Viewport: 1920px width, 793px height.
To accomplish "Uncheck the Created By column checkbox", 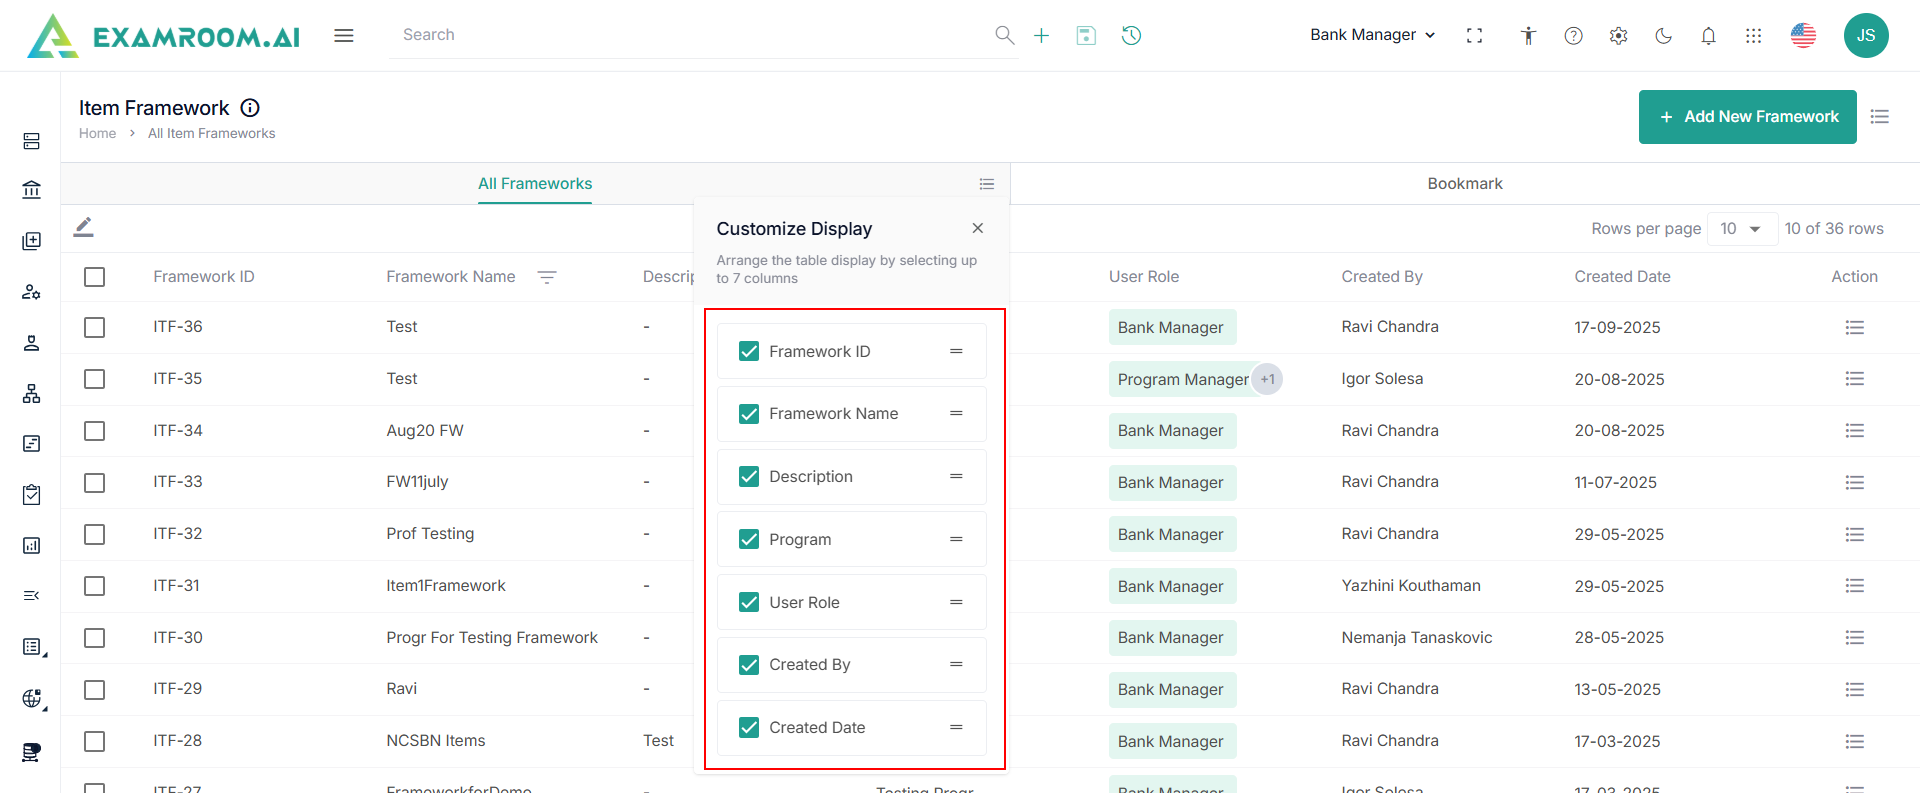I will point(749,665).
